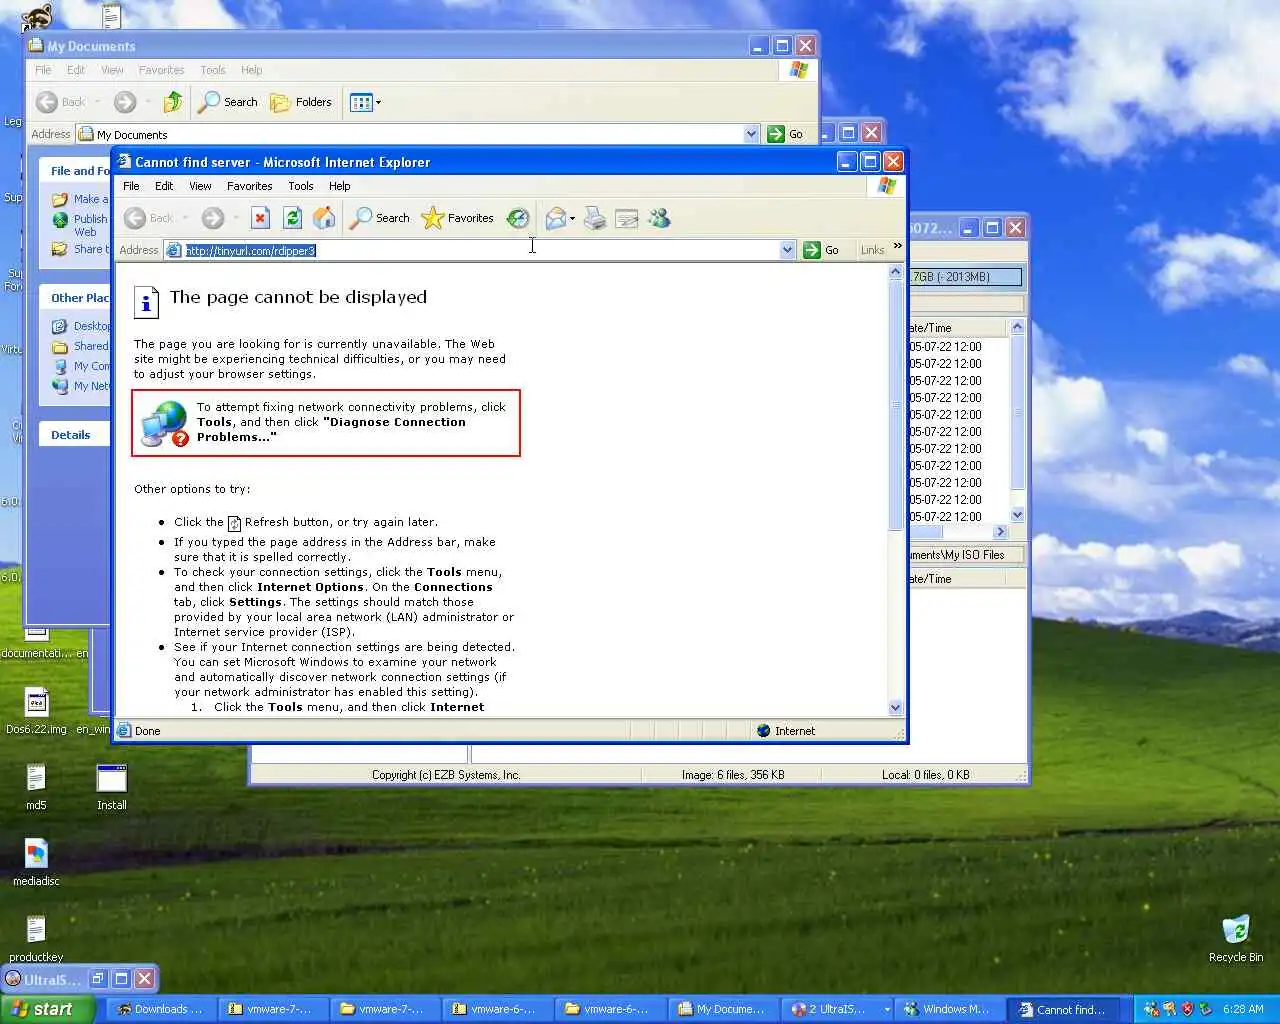Image resolution: width=1280 pixels, height=1024 pixels.
Task: Open the Favorites menu in My Documents window
Action: (x=161, y=70)
